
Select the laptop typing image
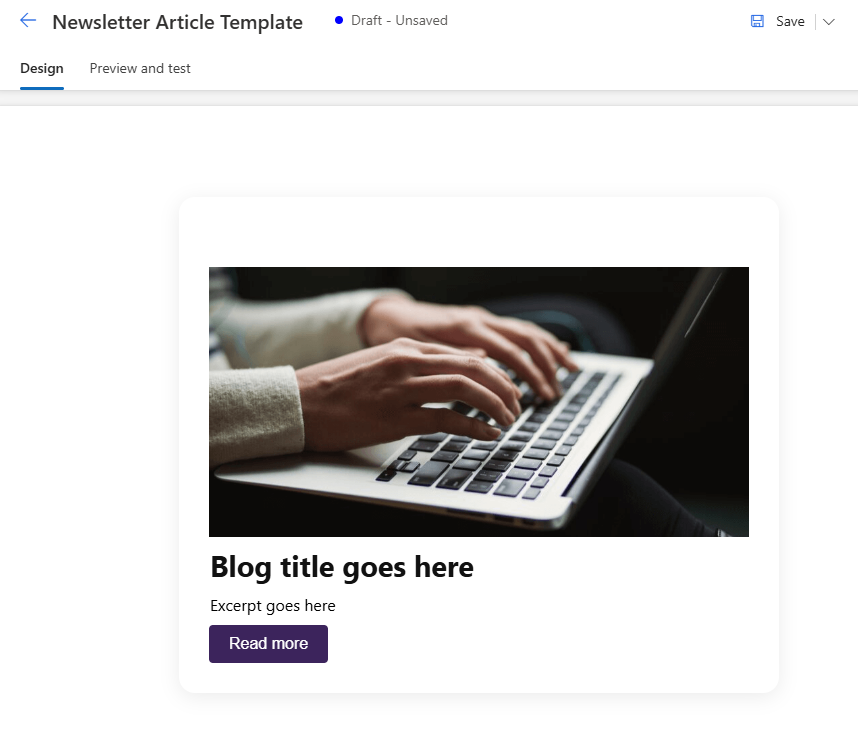pos(479,402)
